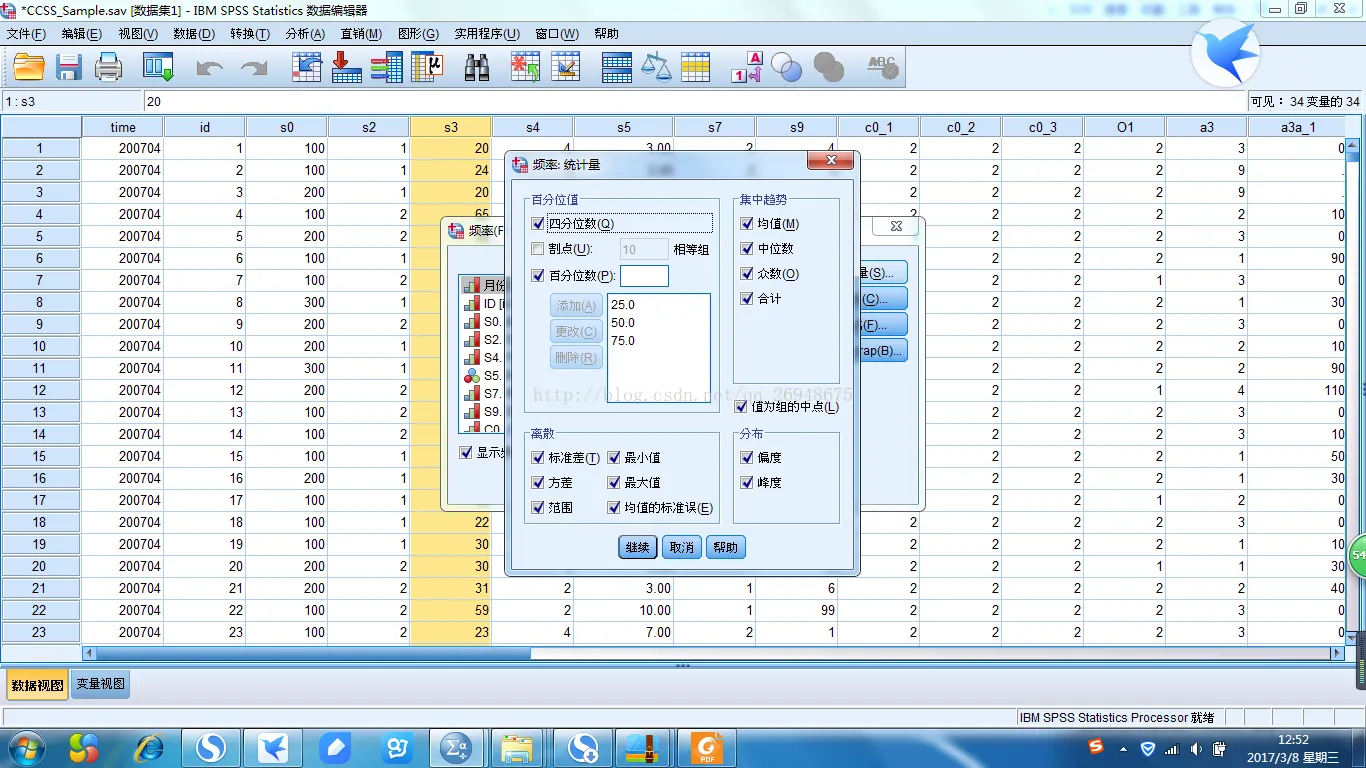
Task: Toggle the 百分位数(P) checkbox
Action: point(538,275)
